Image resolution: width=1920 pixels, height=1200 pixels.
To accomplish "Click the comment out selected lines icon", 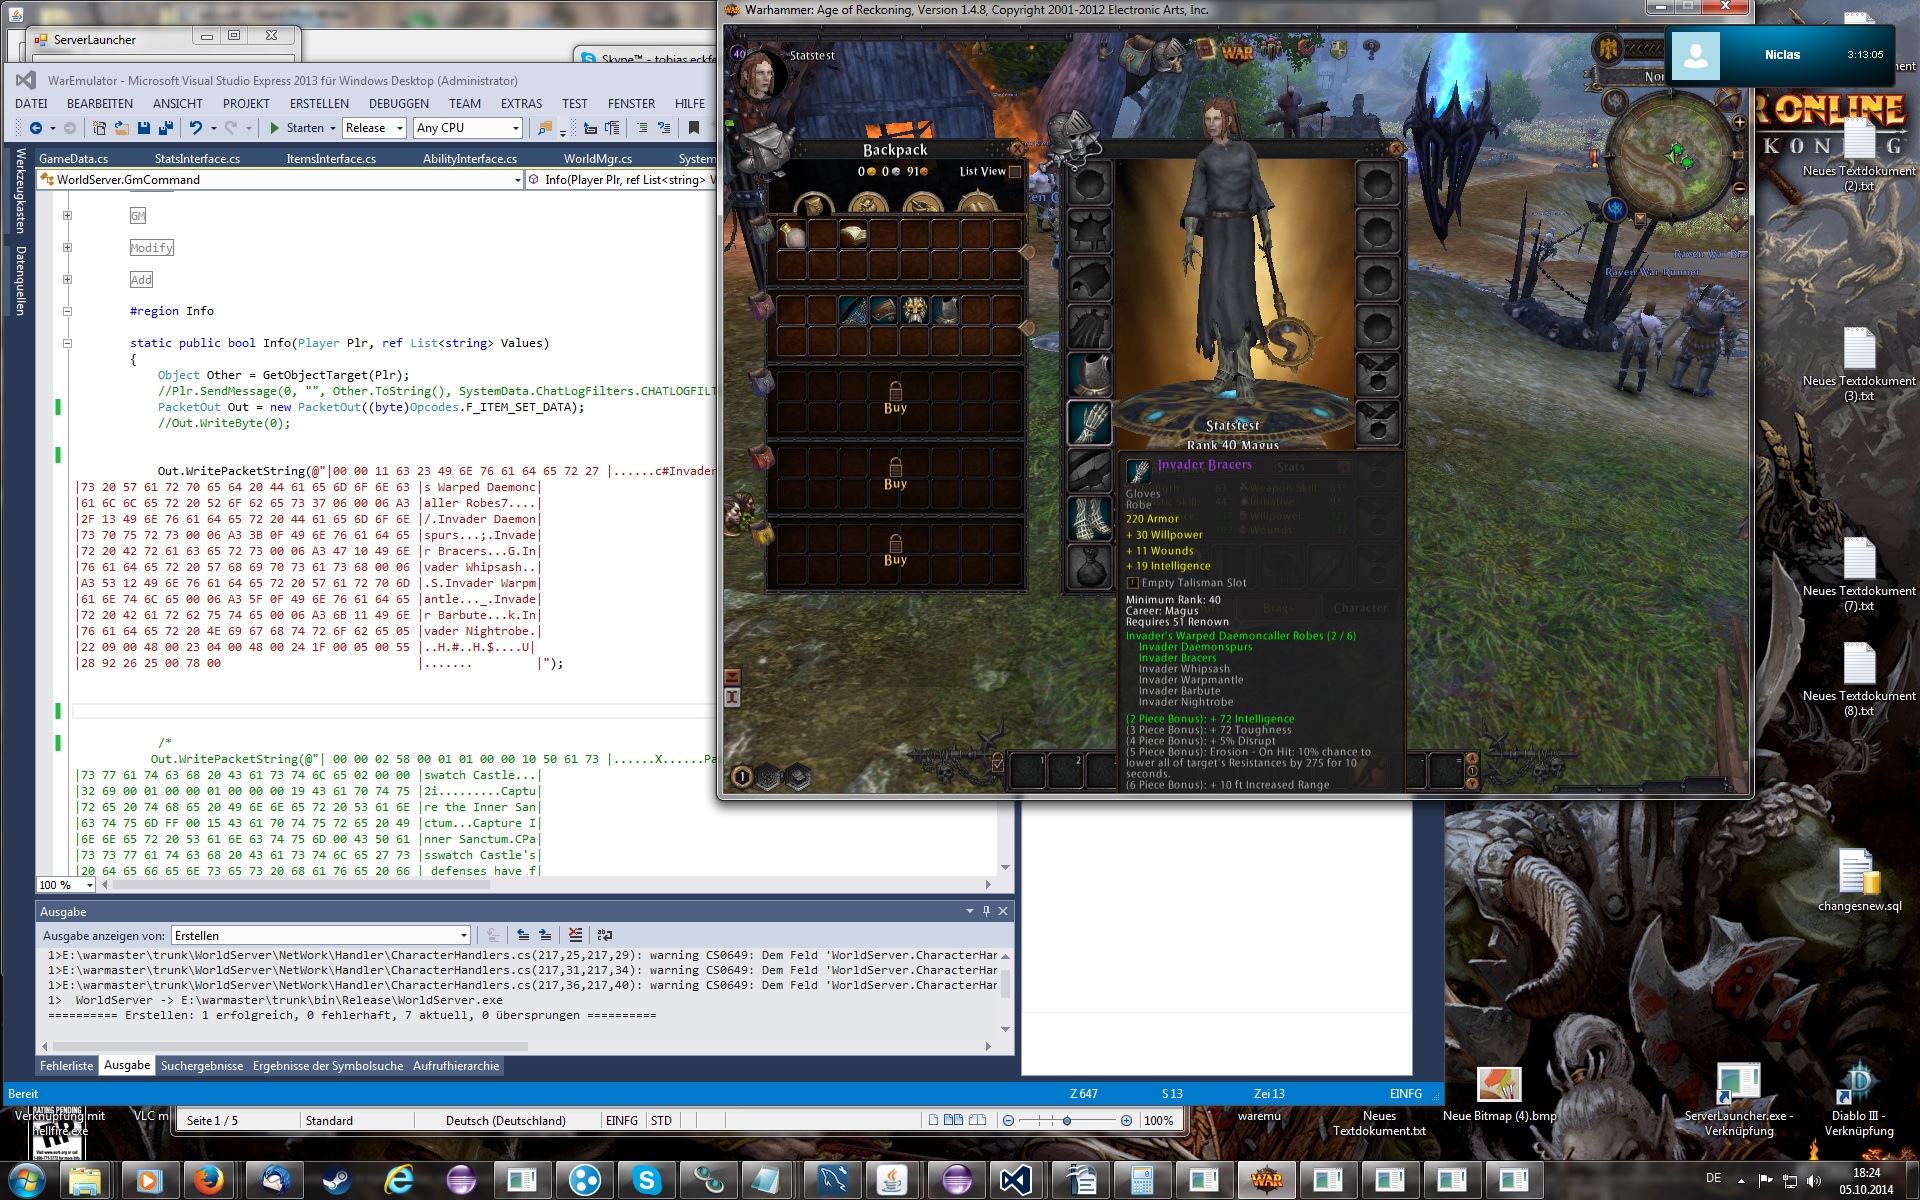I will coord(641,128).
